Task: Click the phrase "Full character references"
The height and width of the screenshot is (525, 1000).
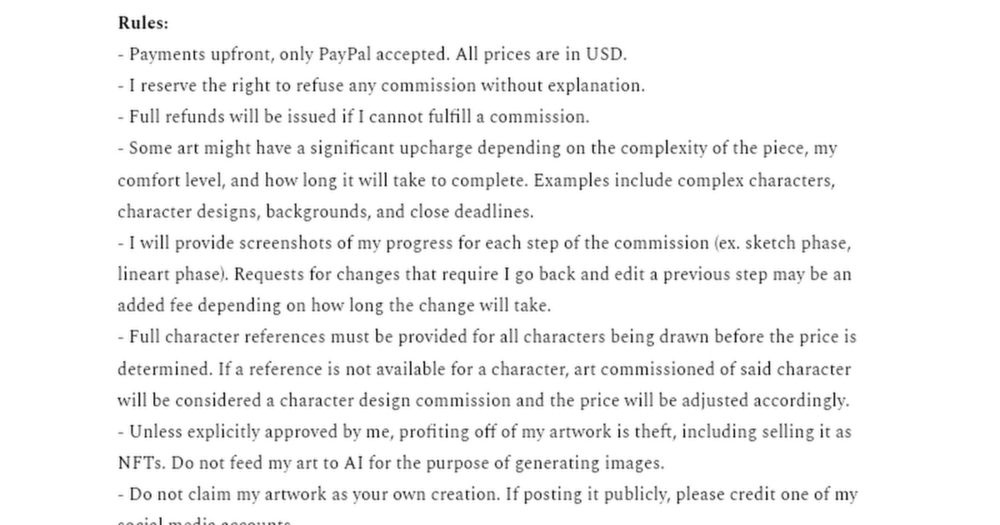Action: pyautogui.click(x=221, y=337)
